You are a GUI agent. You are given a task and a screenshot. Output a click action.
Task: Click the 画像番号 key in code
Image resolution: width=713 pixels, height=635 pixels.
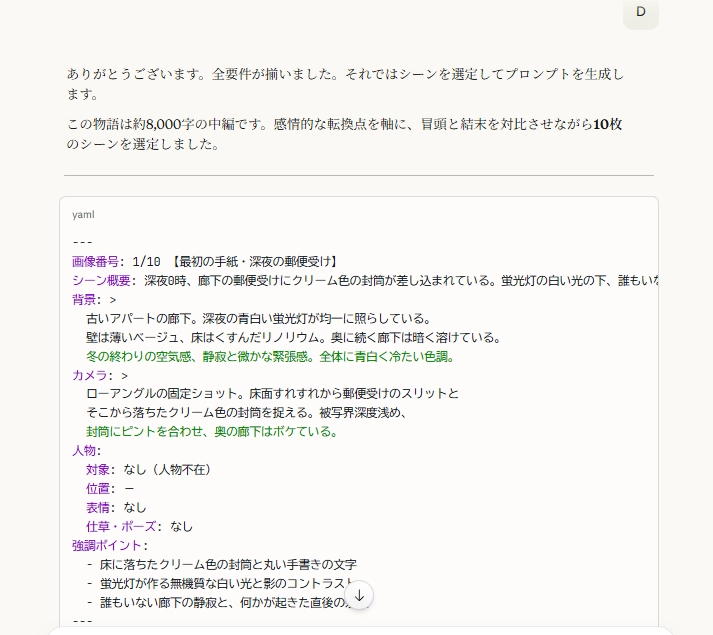[x=95, y=262]
